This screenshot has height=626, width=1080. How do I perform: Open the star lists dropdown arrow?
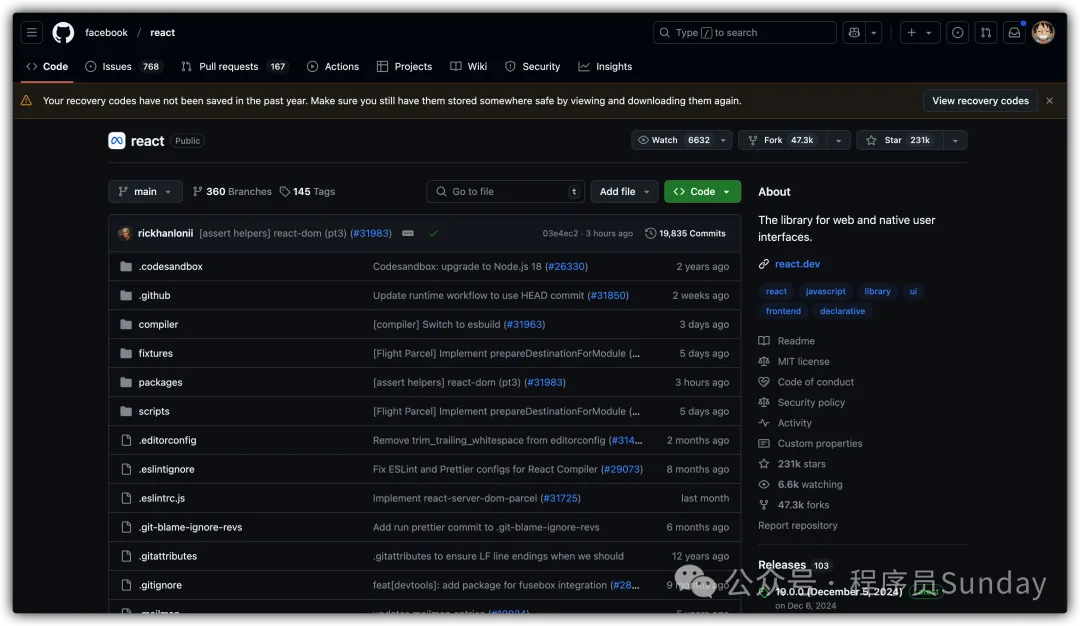[x=954, y=141]
